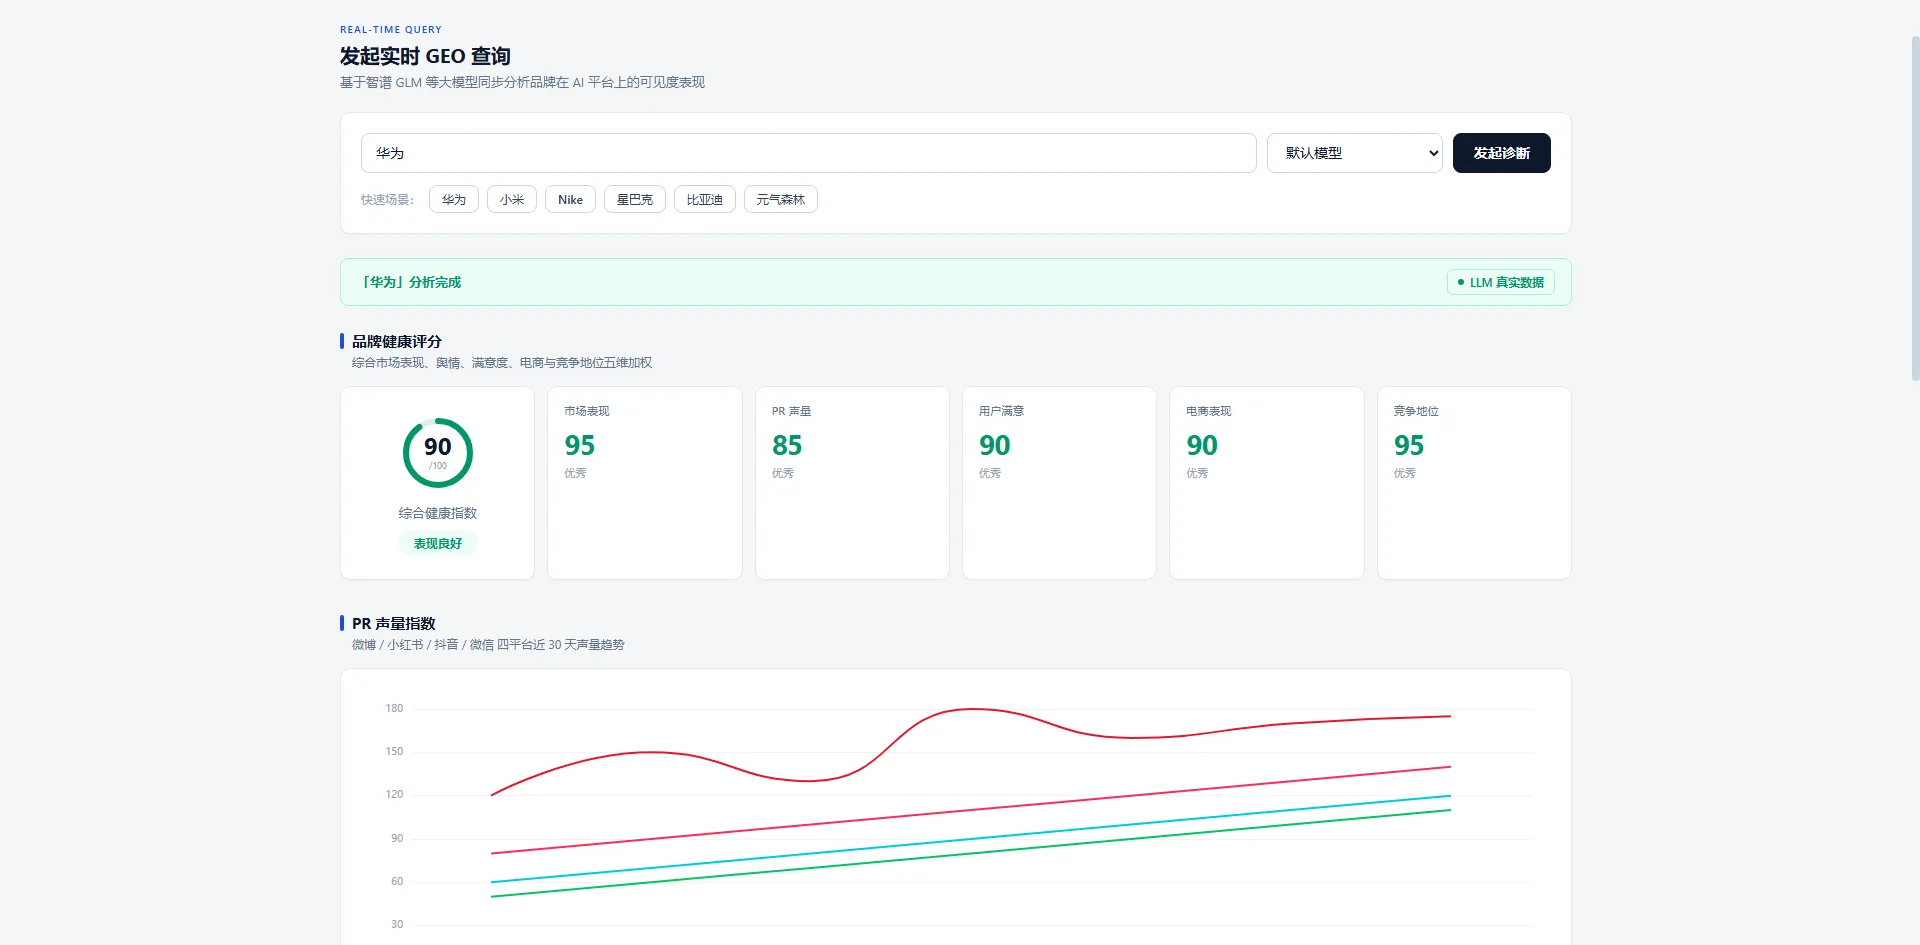1920x945 pixels.
Task: Choose the 小米 quick scenario chip
Action: 512,199
